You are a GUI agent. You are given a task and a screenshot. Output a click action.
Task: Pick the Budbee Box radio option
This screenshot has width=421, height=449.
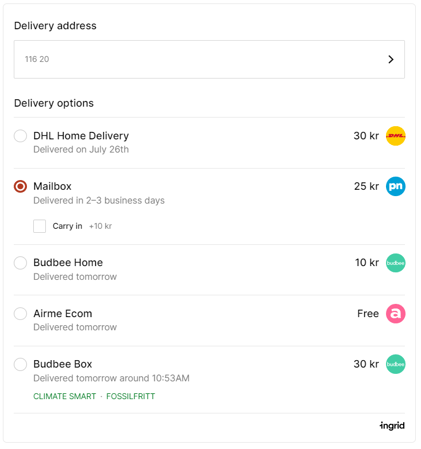(x=20, y=364)
